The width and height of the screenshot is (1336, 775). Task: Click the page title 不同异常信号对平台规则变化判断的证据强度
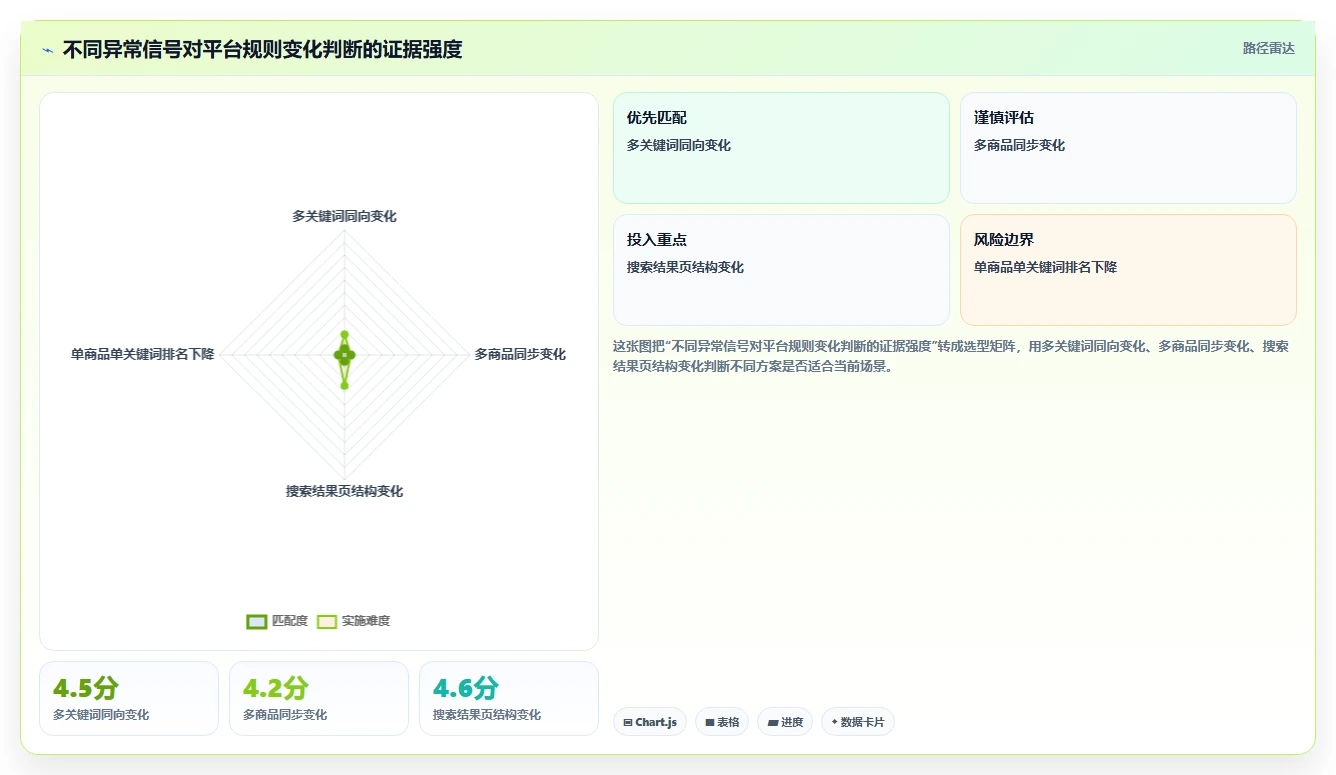point(262,49)
